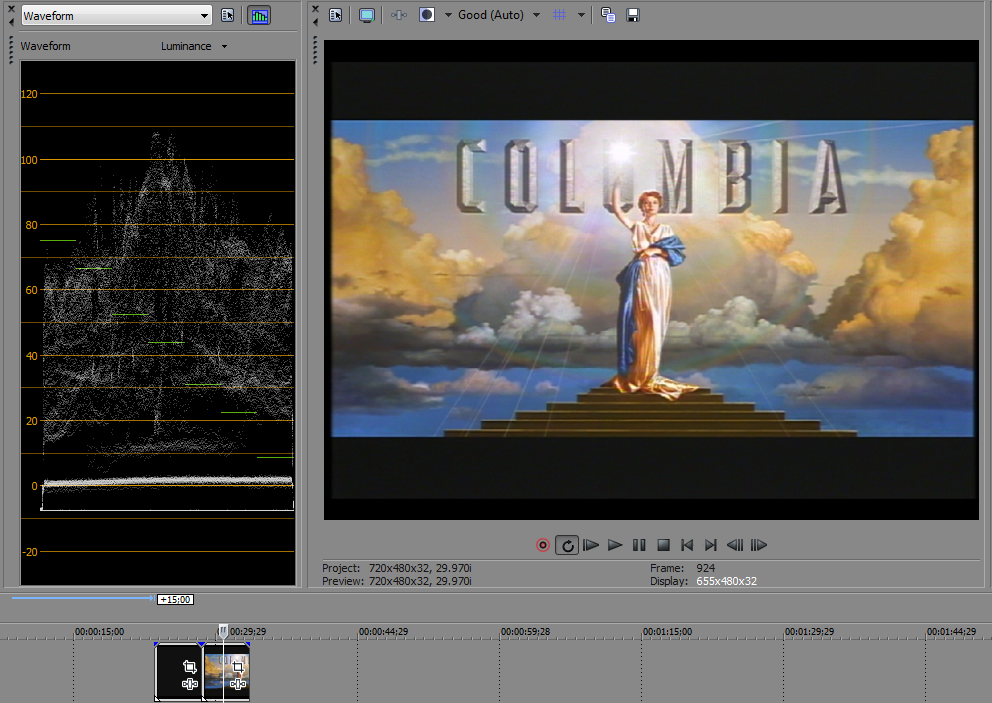Click the Frame value 924

pyautogui.click(x=705, y=568)
